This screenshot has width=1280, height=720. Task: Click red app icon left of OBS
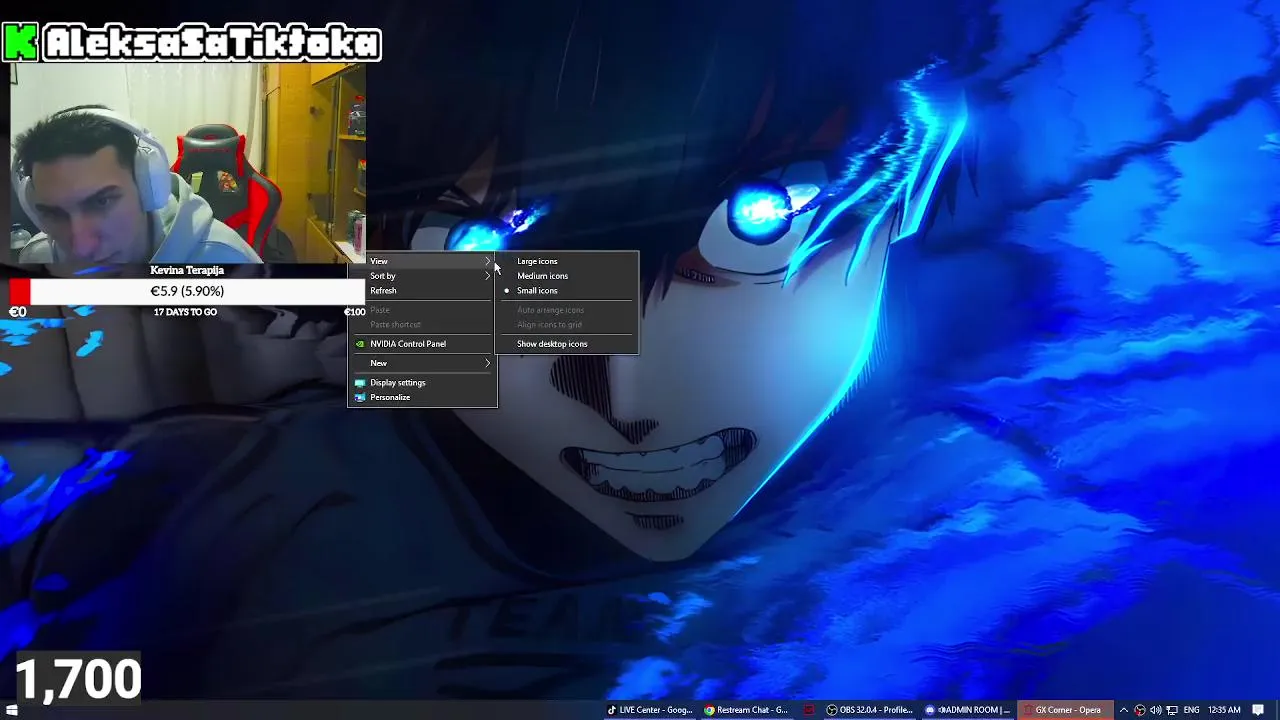(808, 710)
